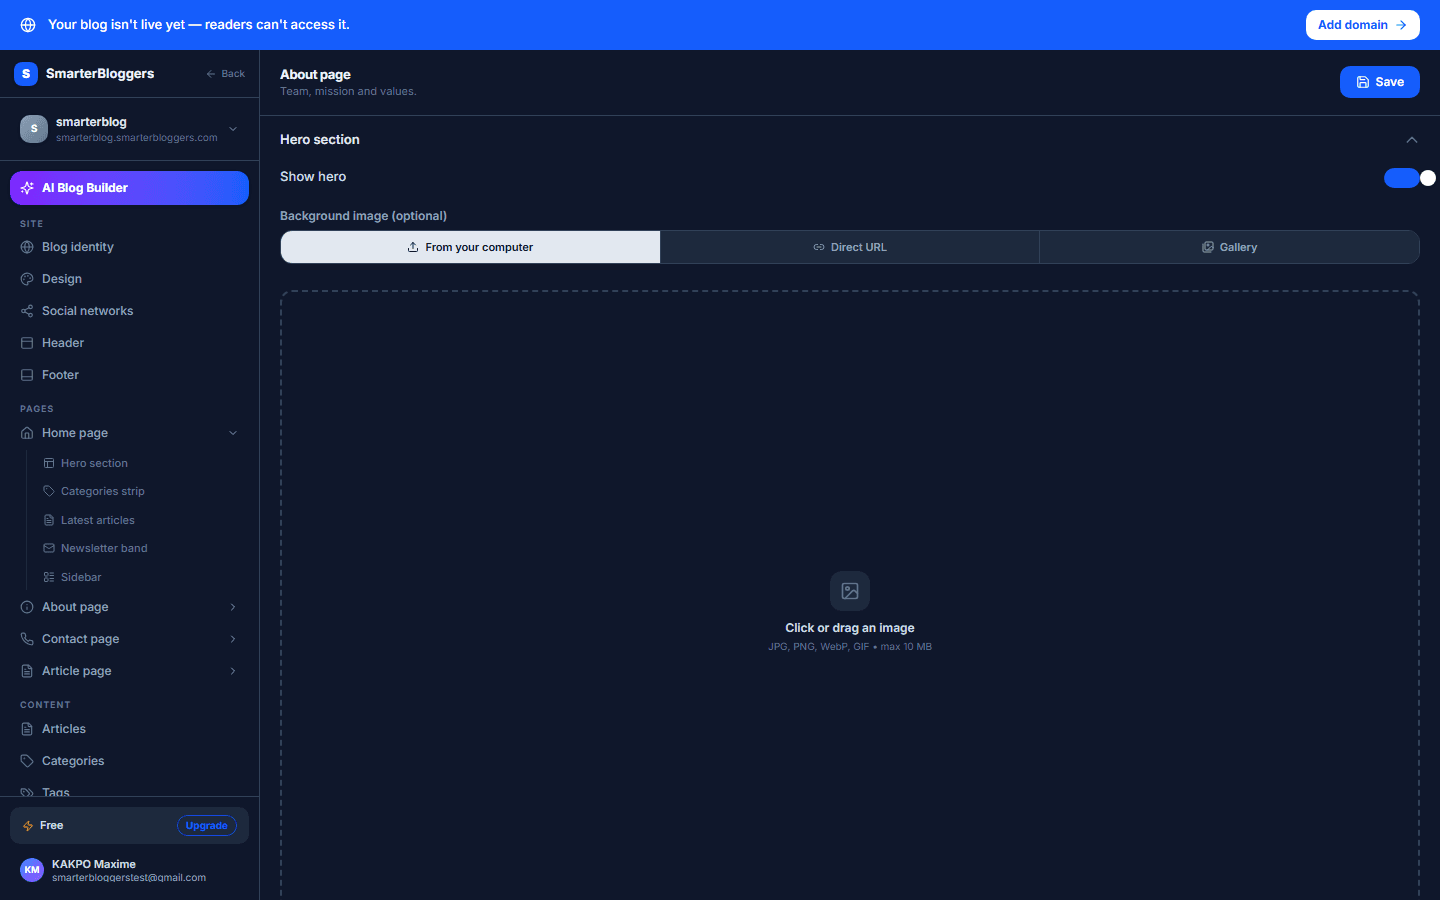Click the KM user avatar
The width and height of the screenshot is (1440, 900).
click(x=32, y=870)
